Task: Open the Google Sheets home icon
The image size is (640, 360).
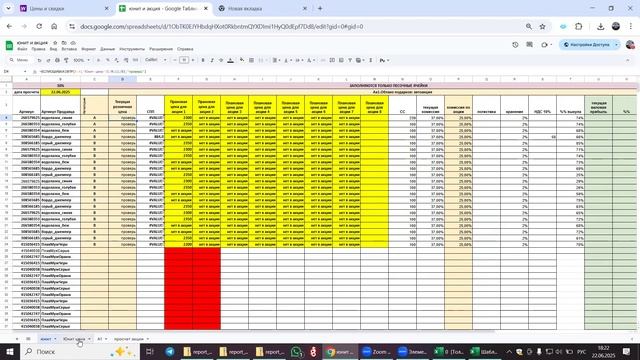Action: pyautogui.click(x=9, y=45)
